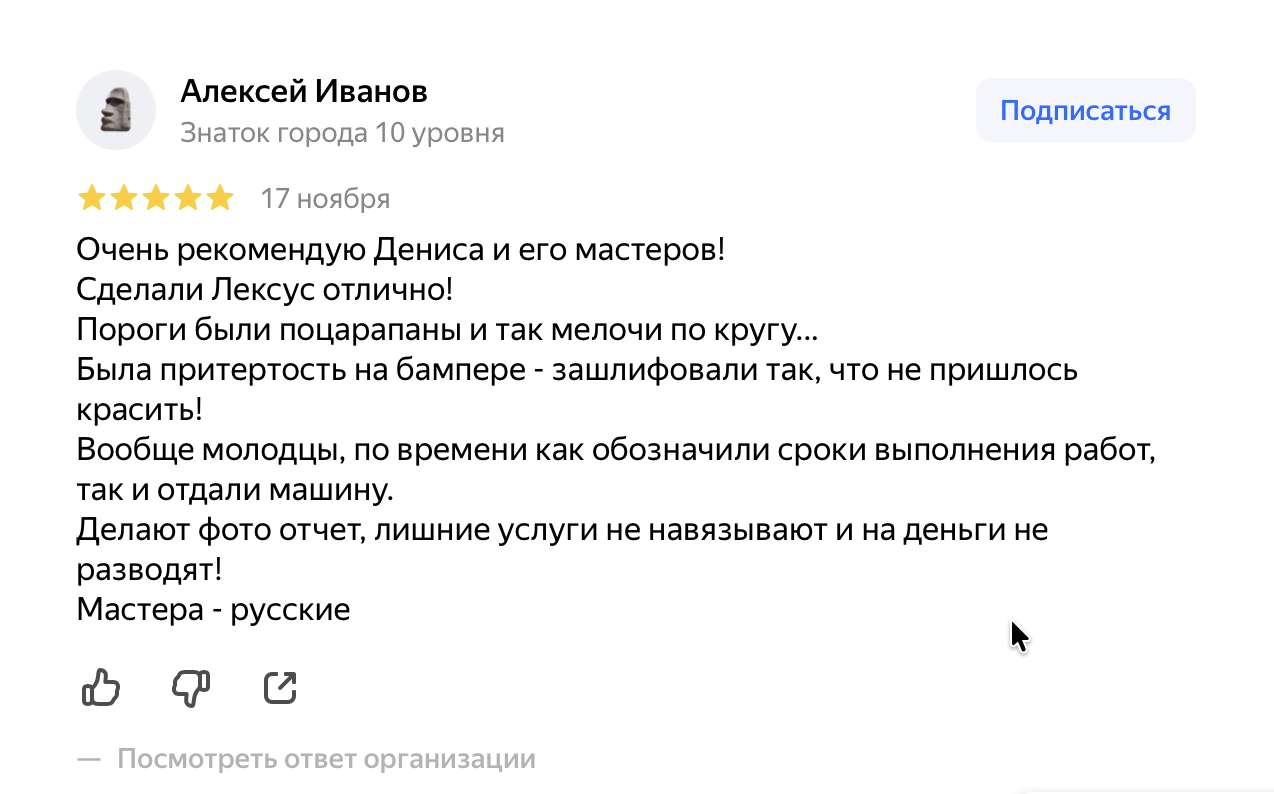The image size is (1274, 794).
Task: Dislike the review with thumbs down
Action: pos(191,687)
